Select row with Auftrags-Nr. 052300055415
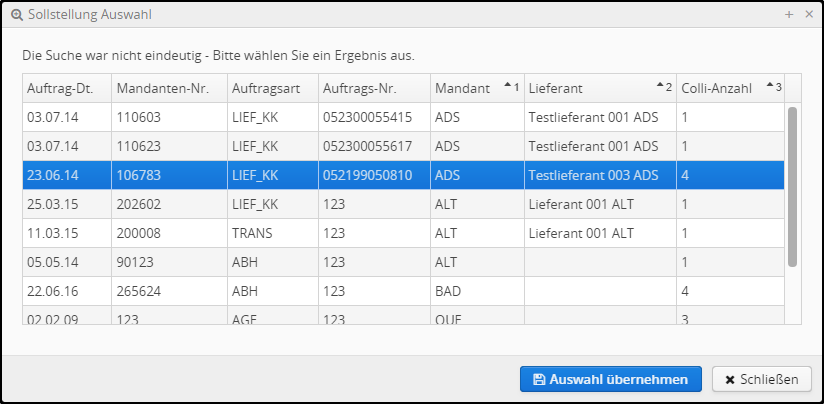Viewport: 824px width, 404px height. (403, 117)
